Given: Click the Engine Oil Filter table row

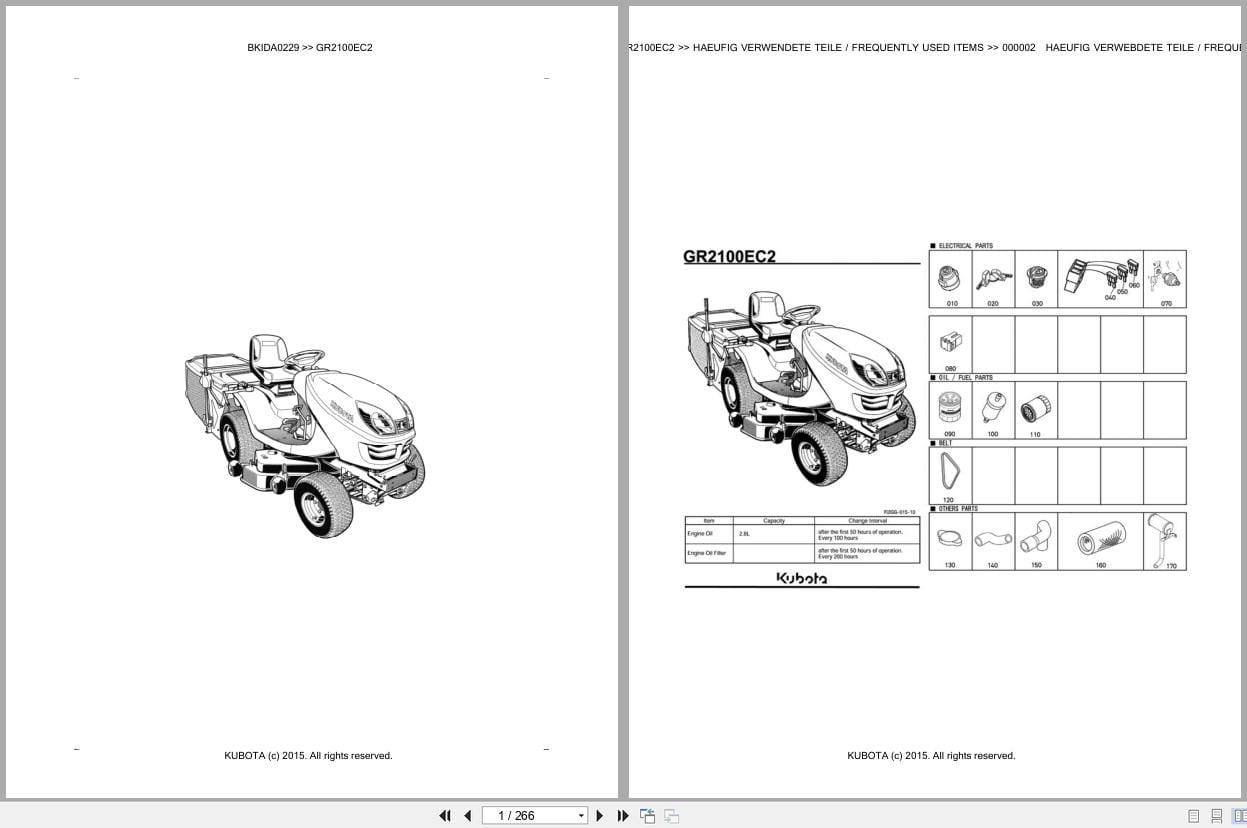Looking at the screenshot, I should tap(802, 553).
